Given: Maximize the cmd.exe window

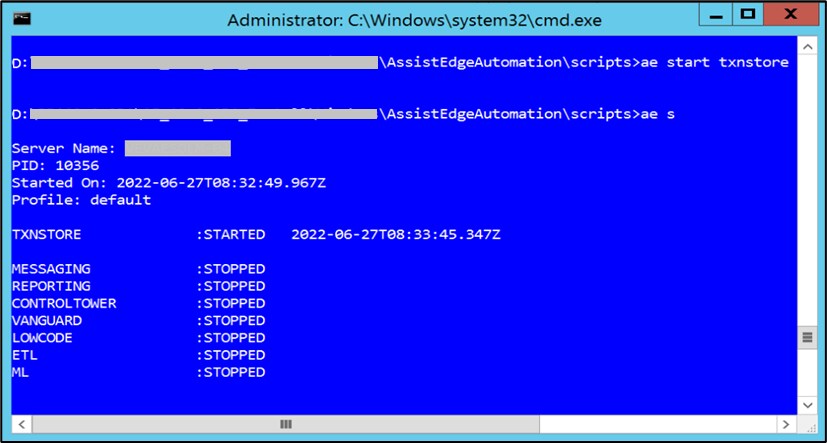Looking at the screenshot, I should (x=748, y=14).
